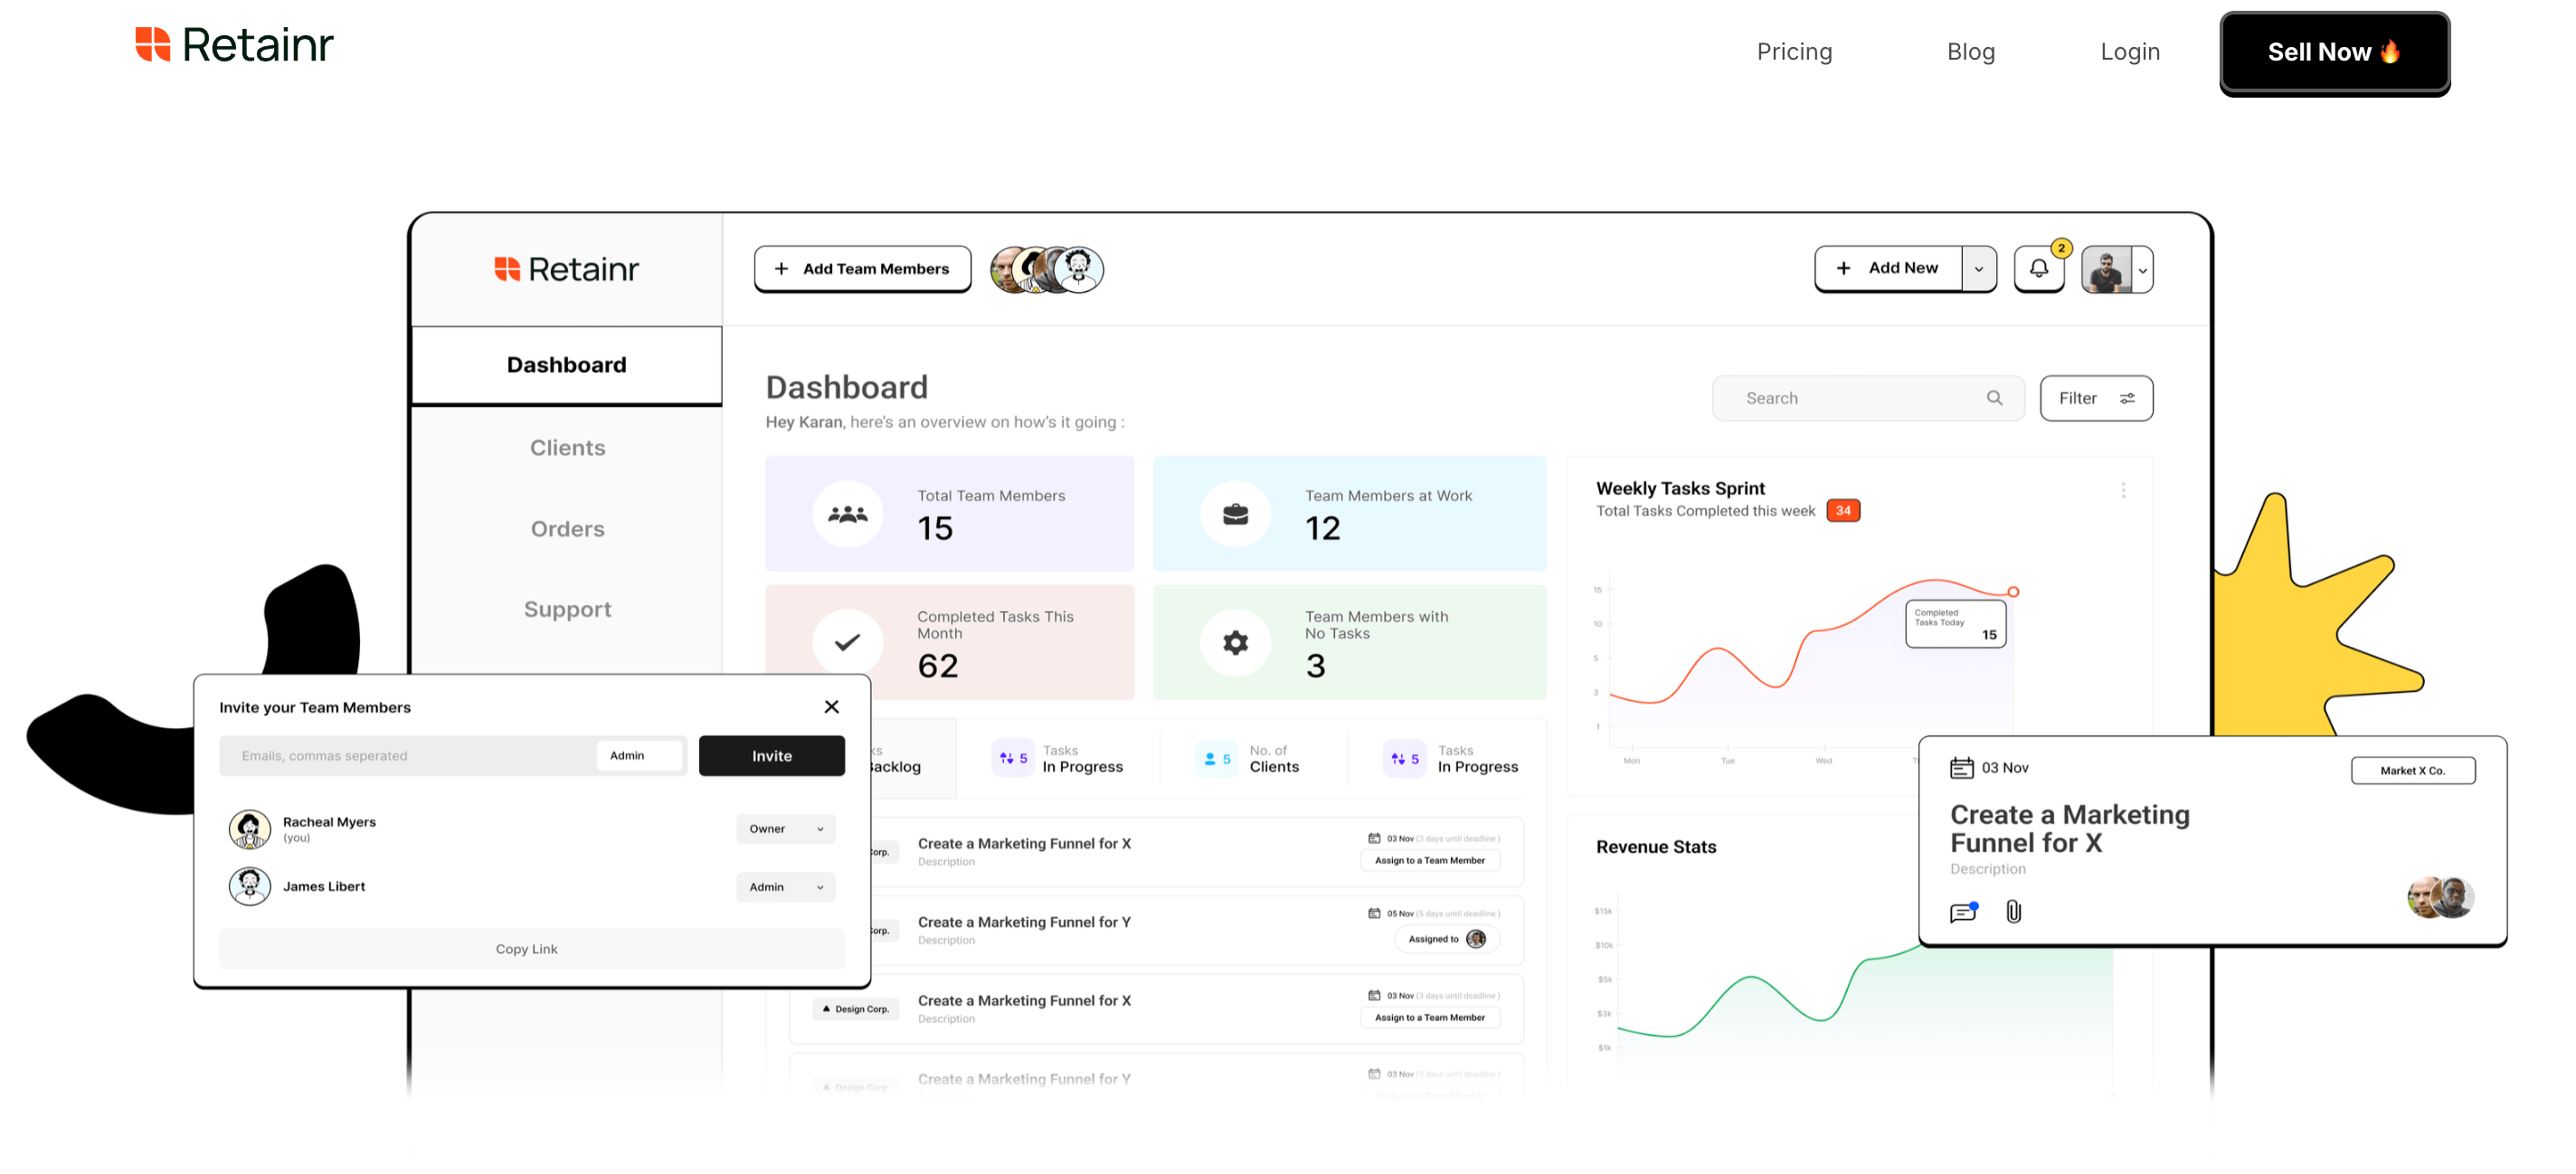Expand the Add New dropdown arrow
This screenshot has height=1174, width=2576.
click(x=1978, y=269)
